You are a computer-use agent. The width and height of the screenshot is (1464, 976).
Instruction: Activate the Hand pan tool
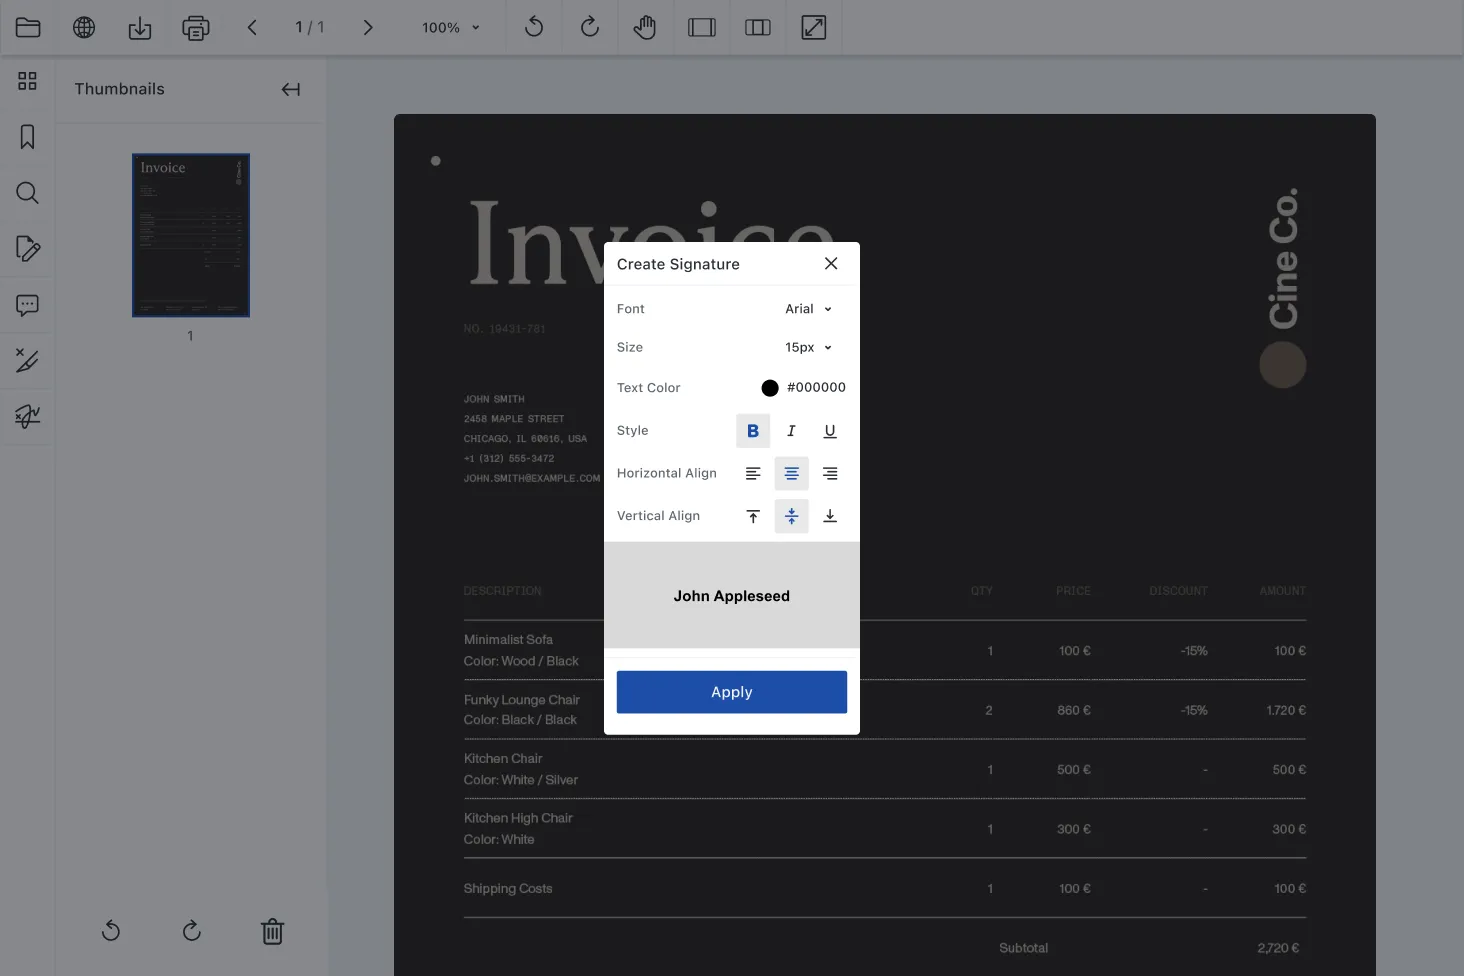point(645,27)
